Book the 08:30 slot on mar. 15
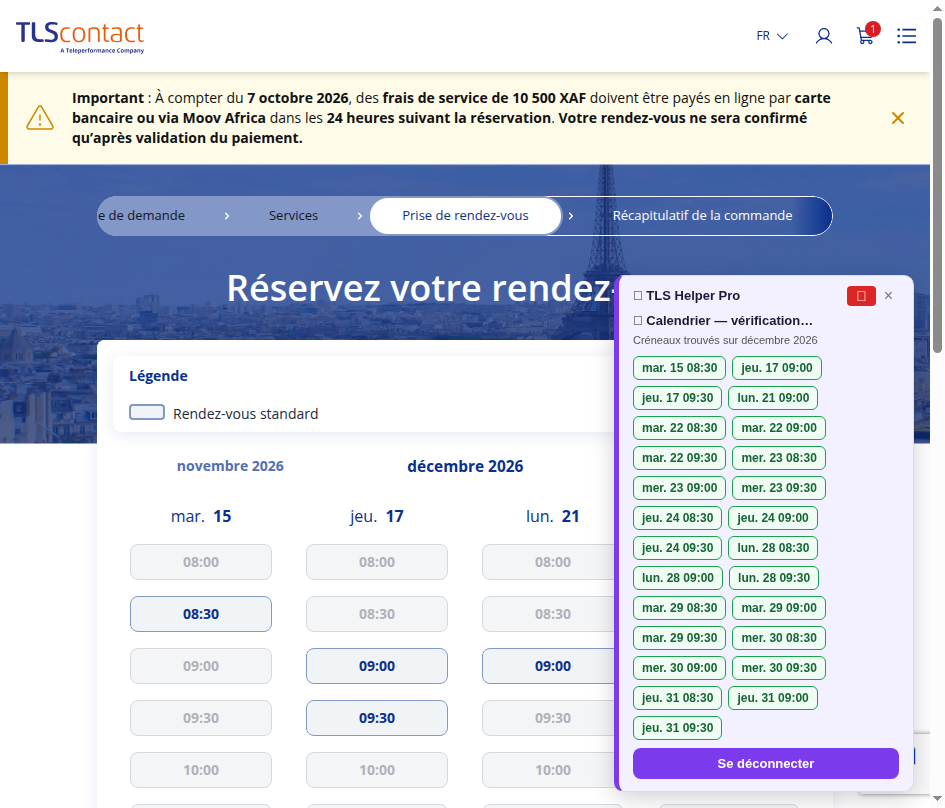Viewport: 945px width, 808px height. tap(201, 614)
